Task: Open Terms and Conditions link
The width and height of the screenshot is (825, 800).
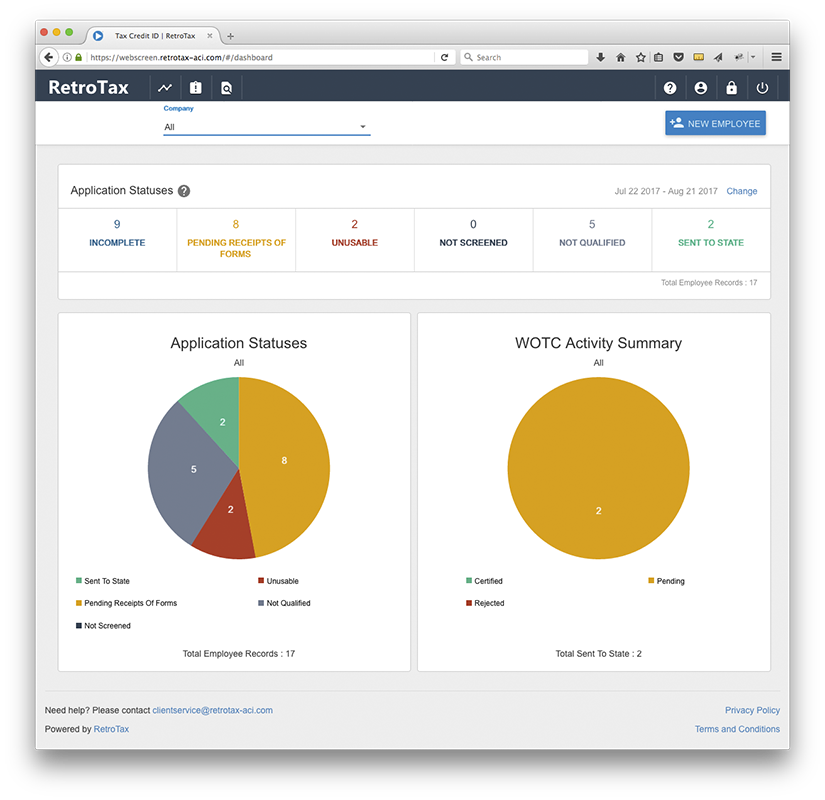Action: pos(737,729)
